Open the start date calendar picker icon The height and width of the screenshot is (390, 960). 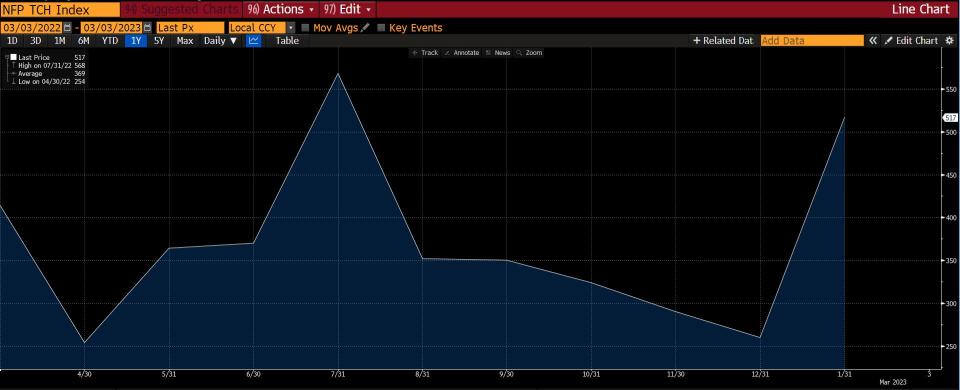click(67, 28)
